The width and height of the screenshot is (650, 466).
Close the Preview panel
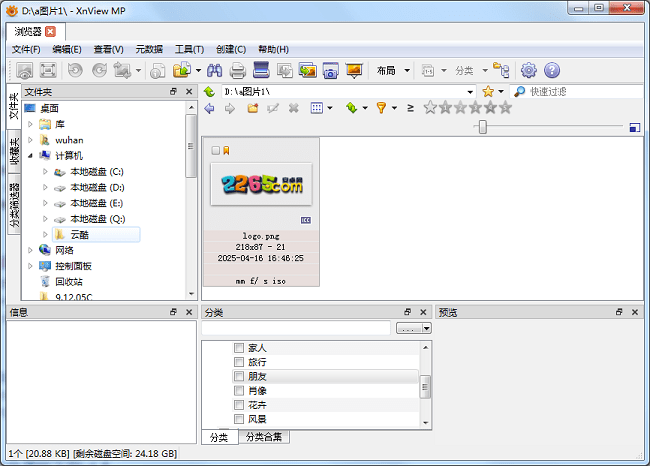pyautogui.click(x=635, y=312)
